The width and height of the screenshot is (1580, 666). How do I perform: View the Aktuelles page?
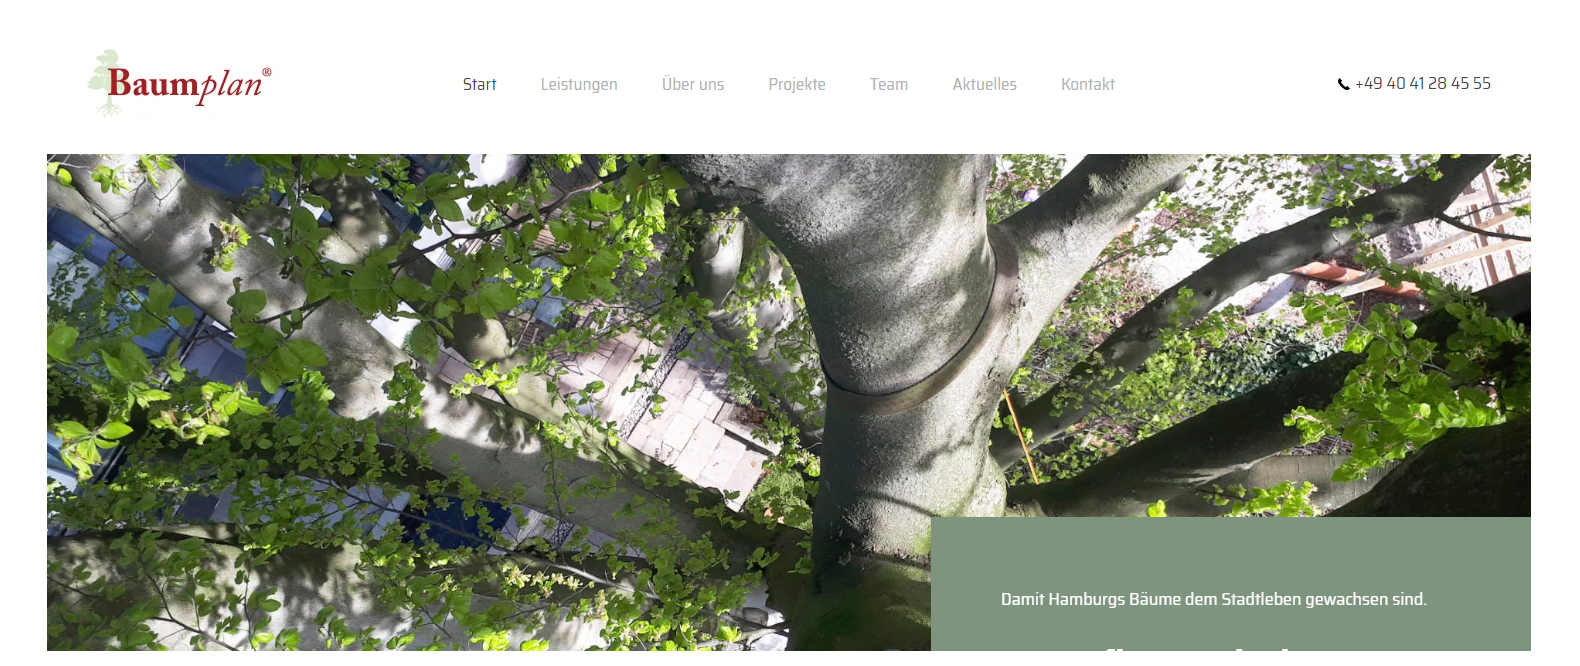point(984,85)
